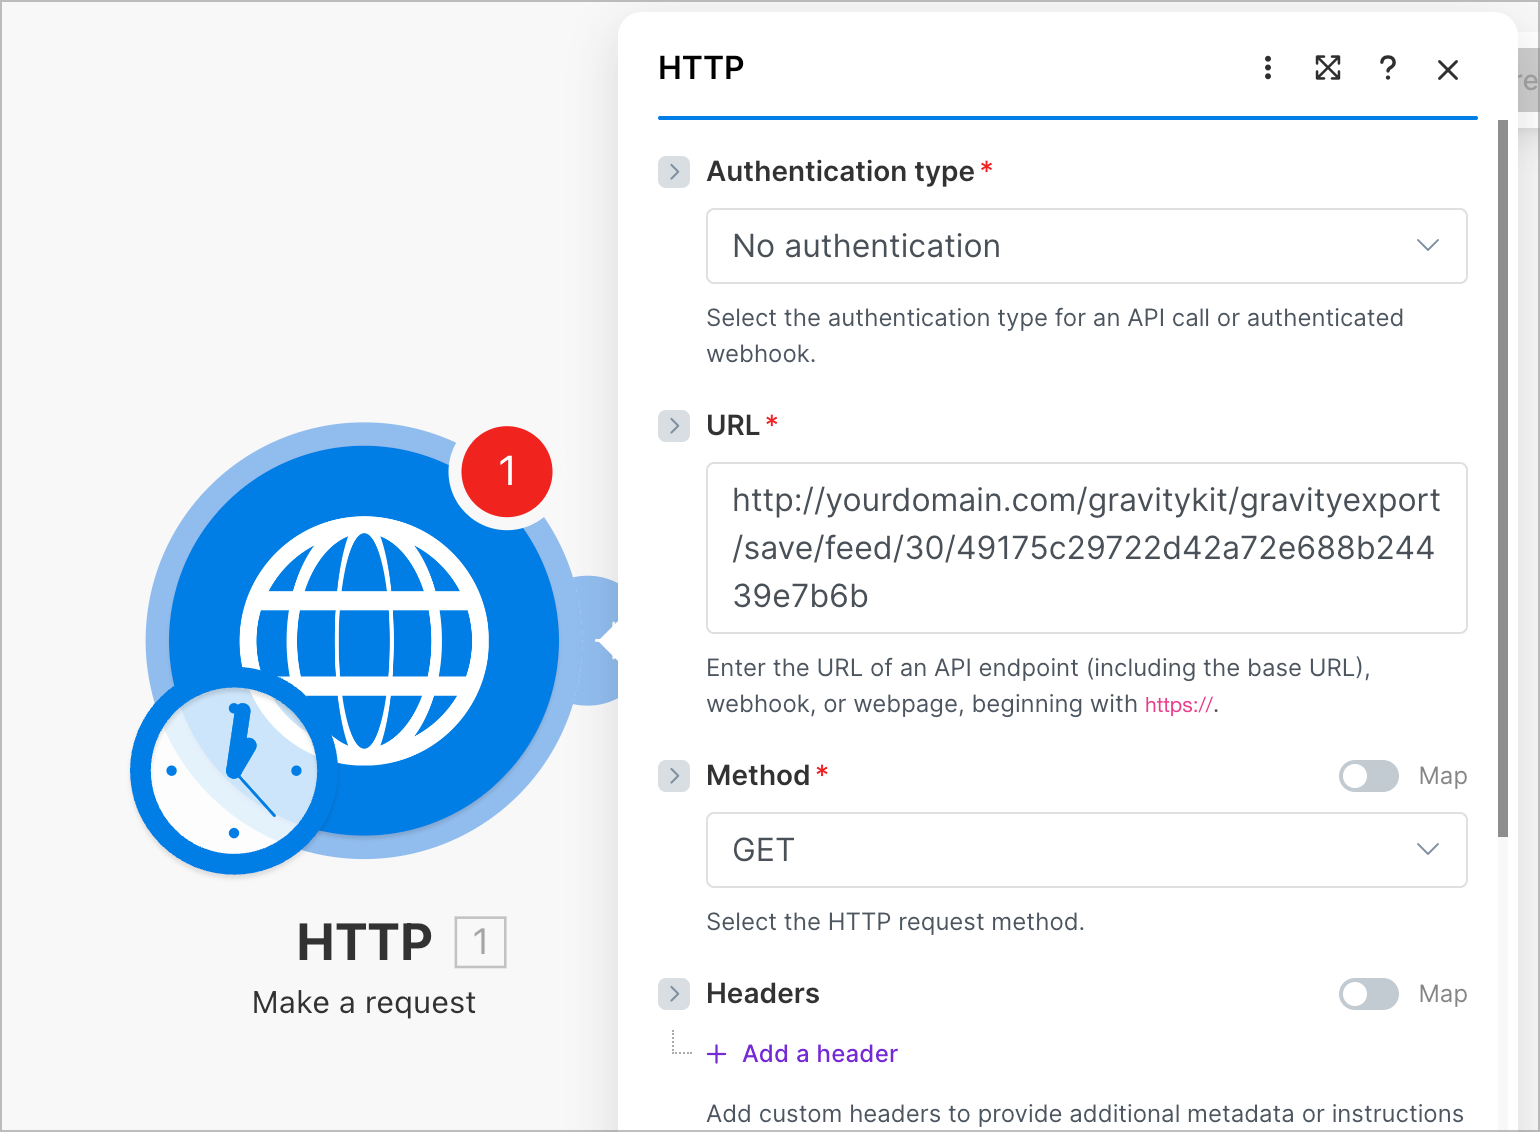Open the help question mark icon
Viewport: 1540px width, 1132px height.
pyautogui.click(x=1387, y=69)
